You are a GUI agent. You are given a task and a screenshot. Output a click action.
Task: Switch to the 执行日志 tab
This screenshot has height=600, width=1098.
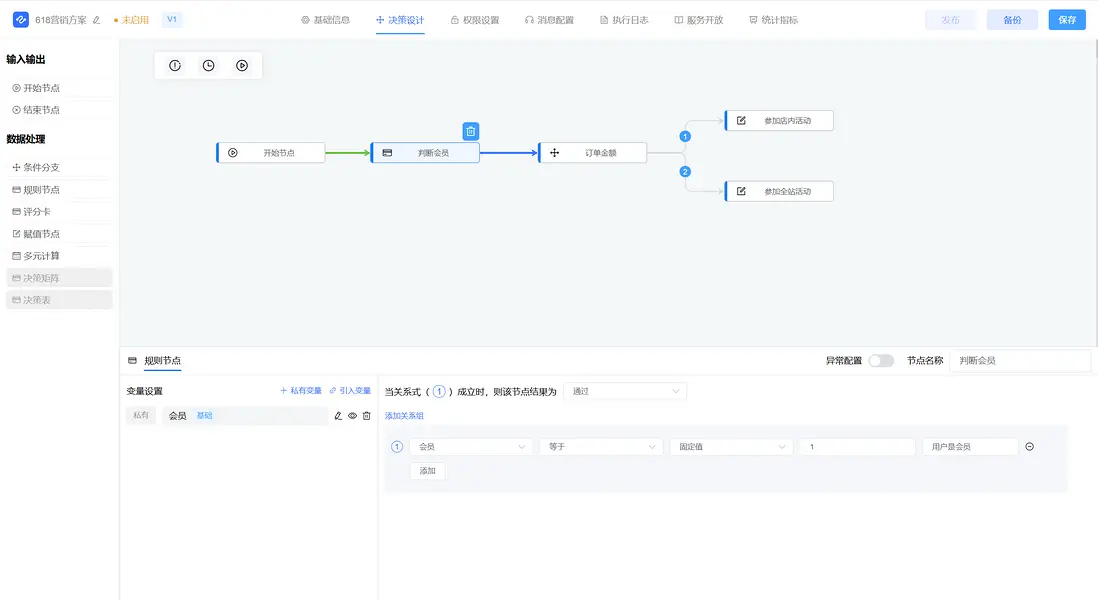(624, 20)
